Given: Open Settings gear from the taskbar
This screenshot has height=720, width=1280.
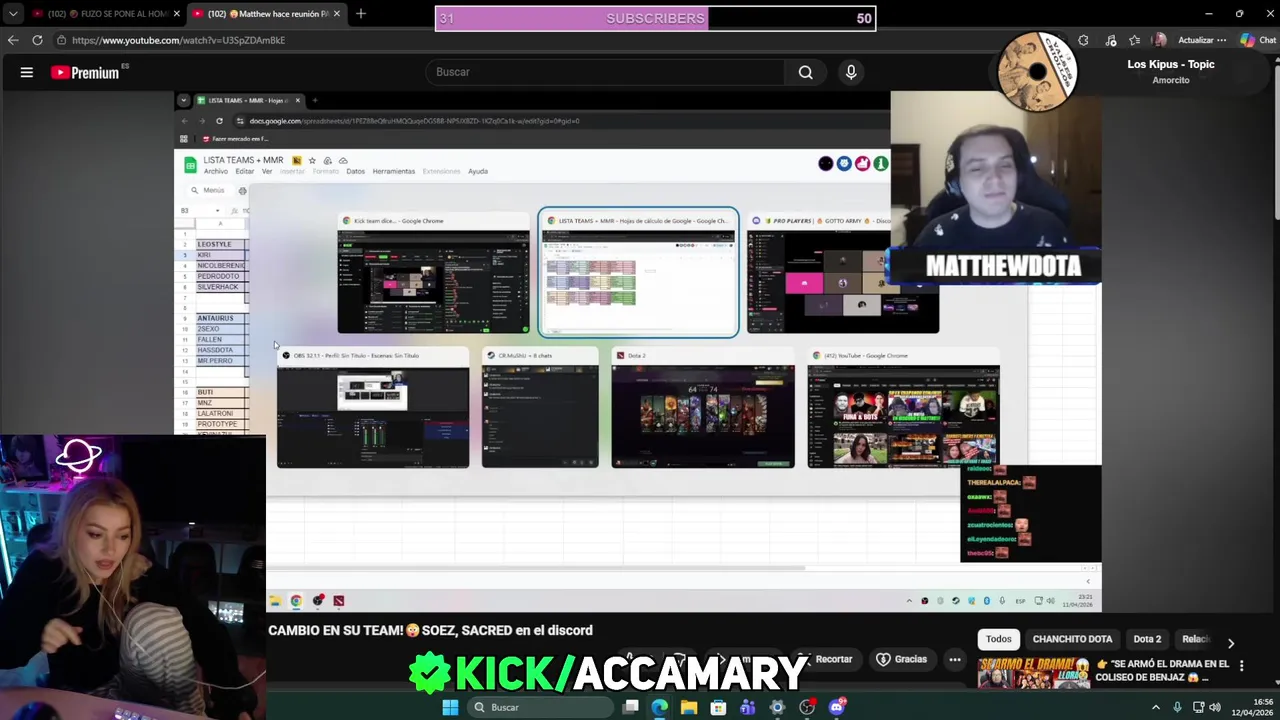Looking at the screenshot, I should [777, 707].
